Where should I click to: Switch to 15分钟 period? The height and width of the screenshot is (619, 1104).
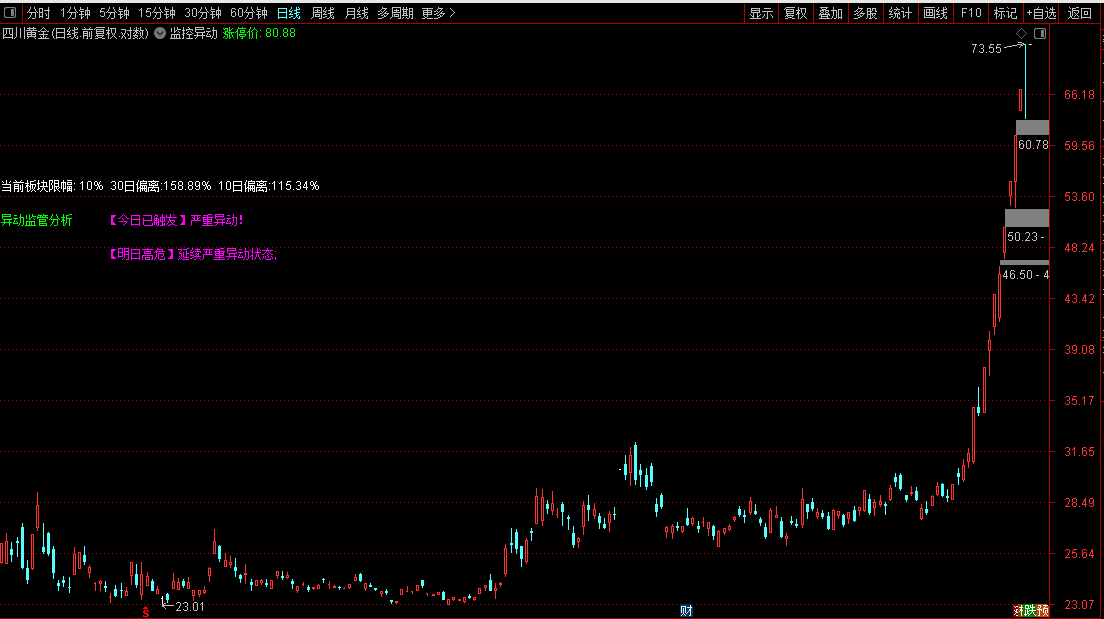(x=156, y=13)
